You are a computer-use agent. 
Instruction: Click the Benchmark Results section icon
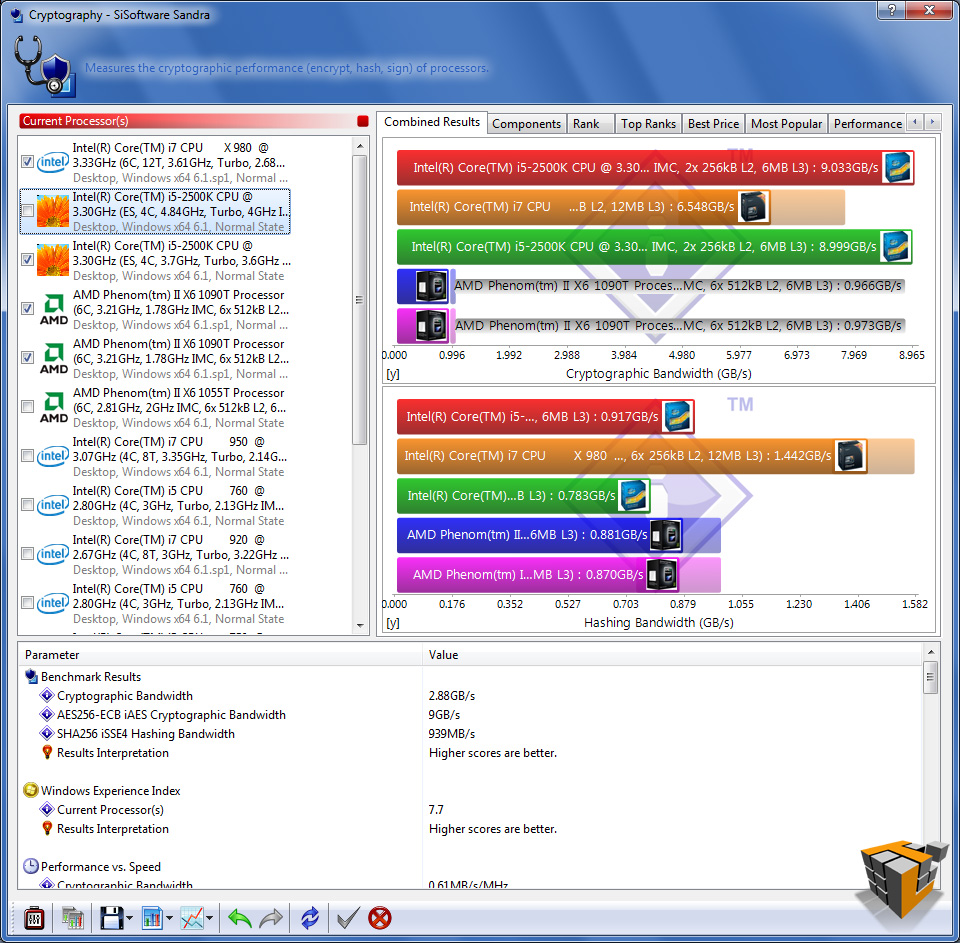click(x=31, y=677)
